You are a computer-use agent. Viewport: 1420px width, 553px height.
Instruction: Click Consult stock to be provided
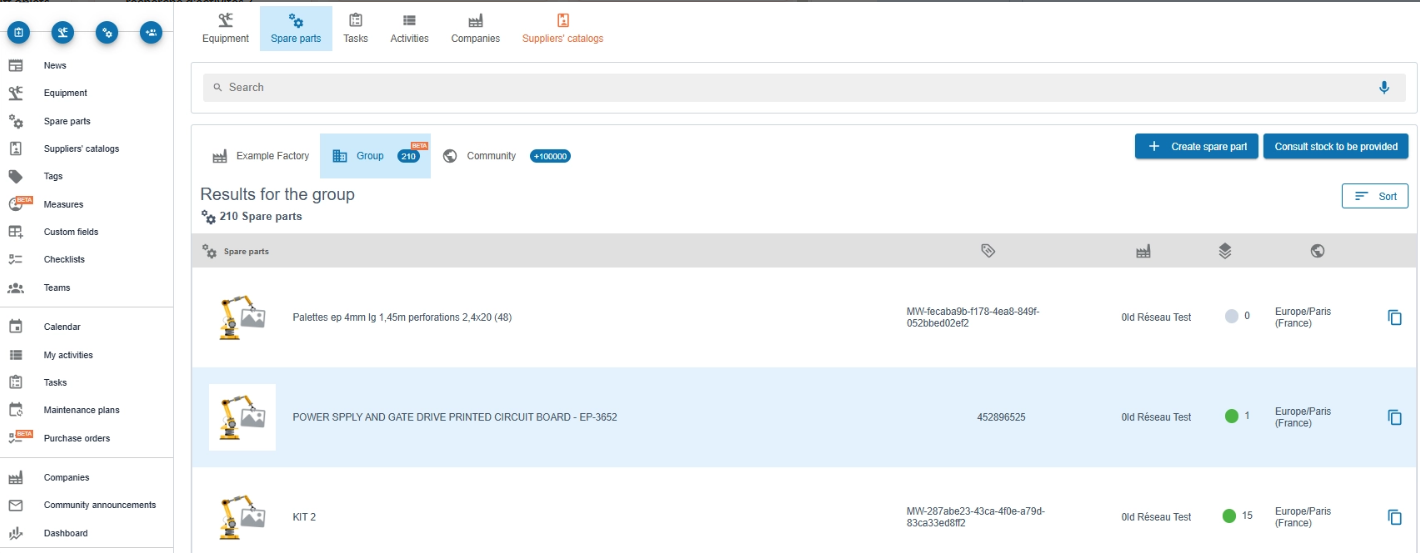(1335, 146)
